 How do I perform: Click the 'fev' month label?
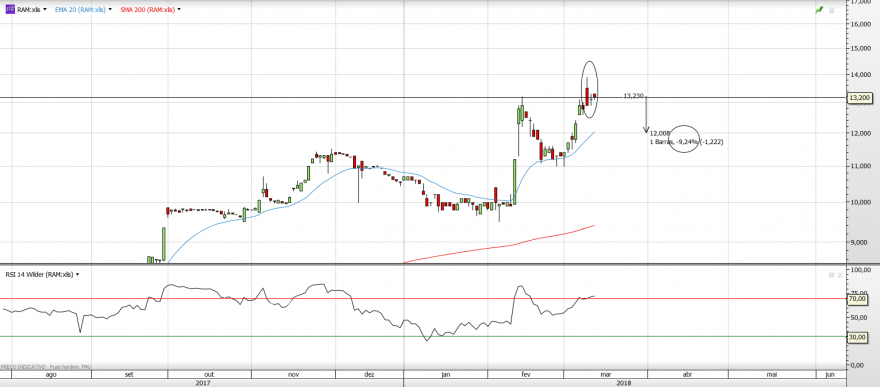(526, 374)
